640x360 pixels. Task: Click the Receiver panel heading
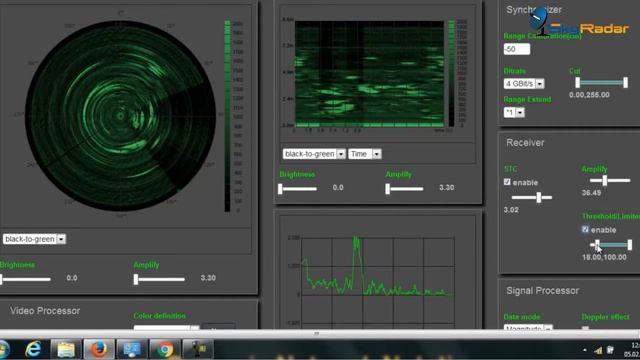click(x=525, y=143)
